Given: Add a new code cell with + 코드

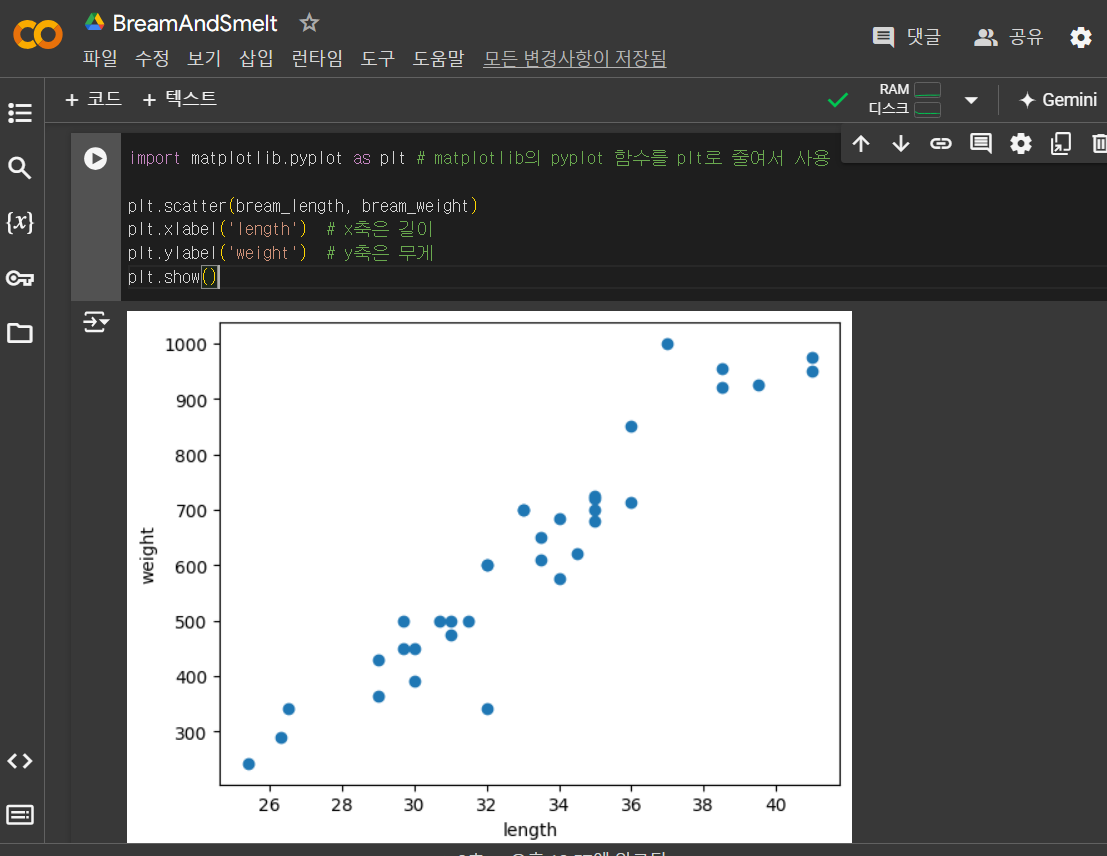Looking at the screenshot, I should (93, 99).
